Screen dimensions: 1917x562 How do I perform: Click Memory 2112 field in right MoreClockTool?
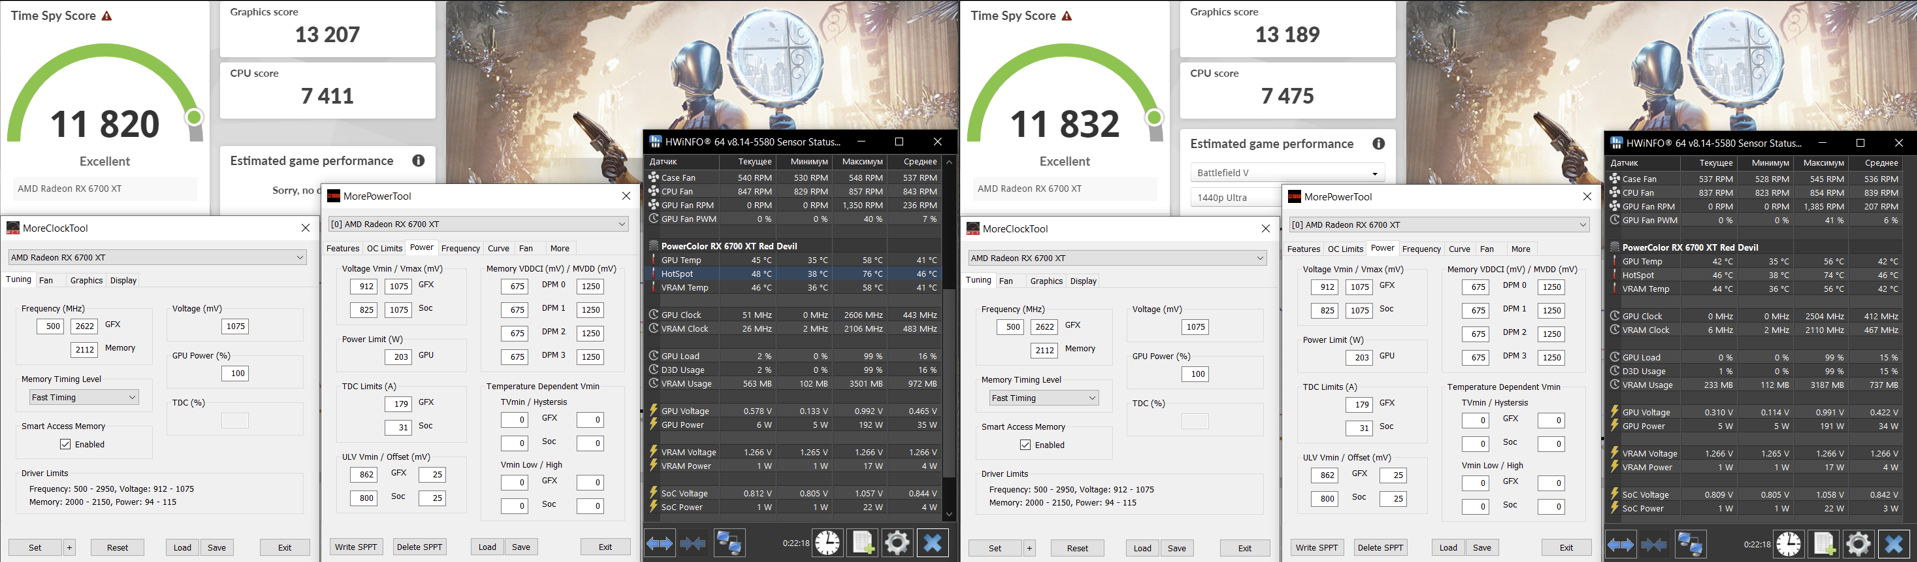pyautogui.click(x=1044, y=350)
